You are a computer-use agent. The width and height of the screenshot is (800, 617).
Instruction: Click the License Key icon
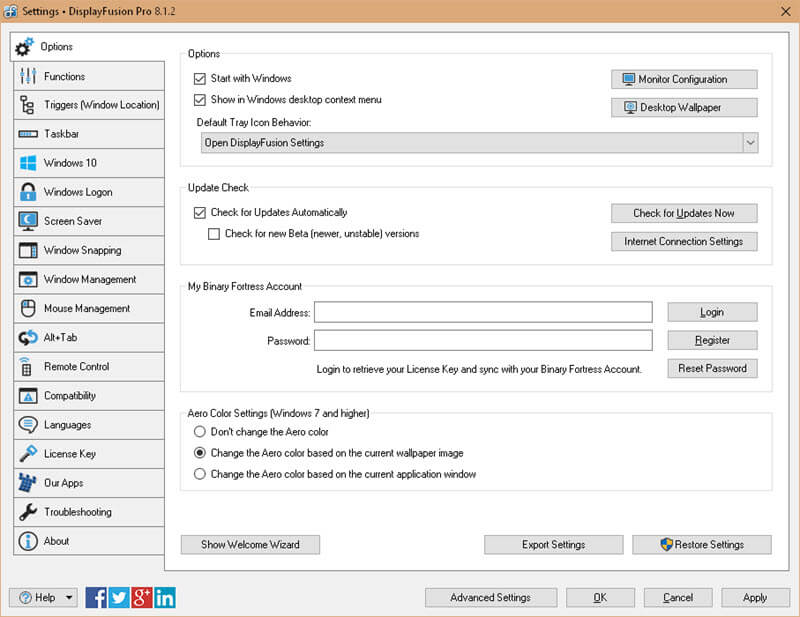(x=28, y=453)
